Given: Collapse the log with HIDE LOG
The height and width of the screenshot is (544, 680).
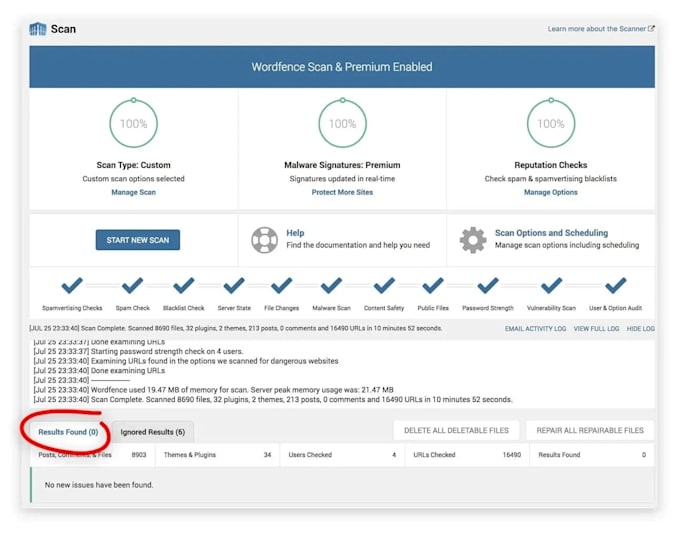Looking at the screenshot, I should [641, 329].
